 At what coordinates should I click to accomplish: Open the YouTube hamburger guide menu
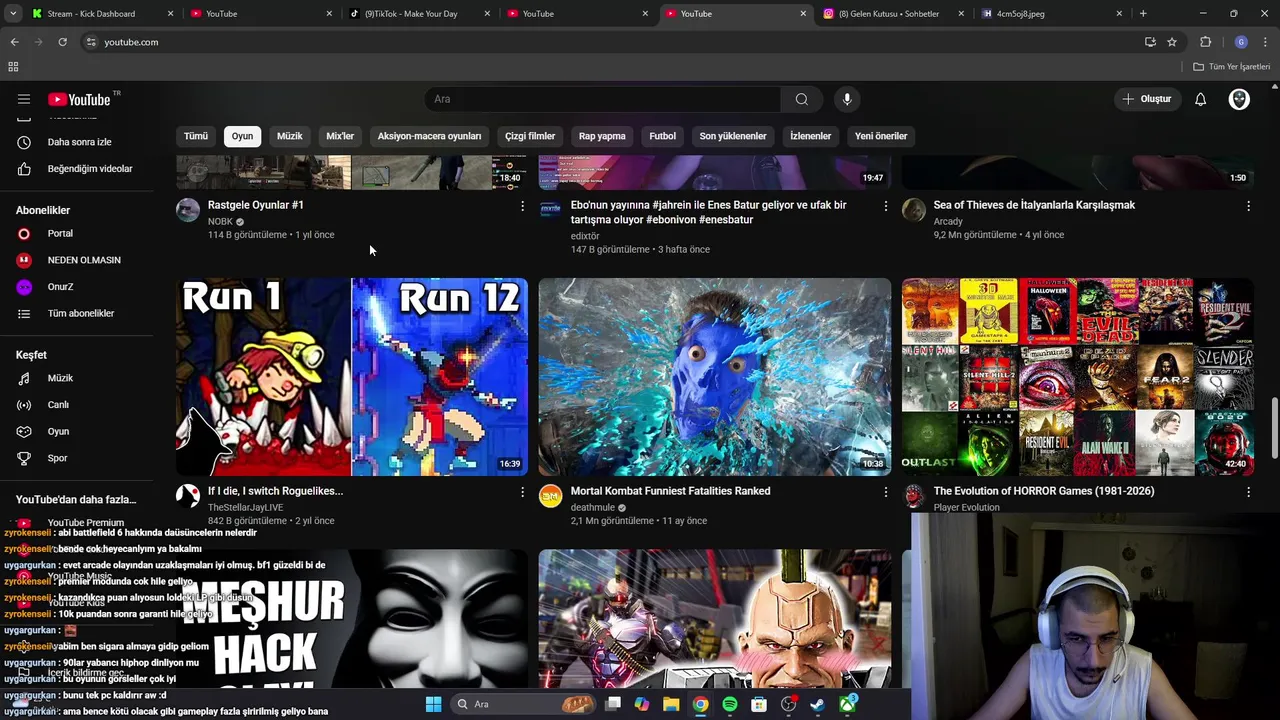(24, 99)
